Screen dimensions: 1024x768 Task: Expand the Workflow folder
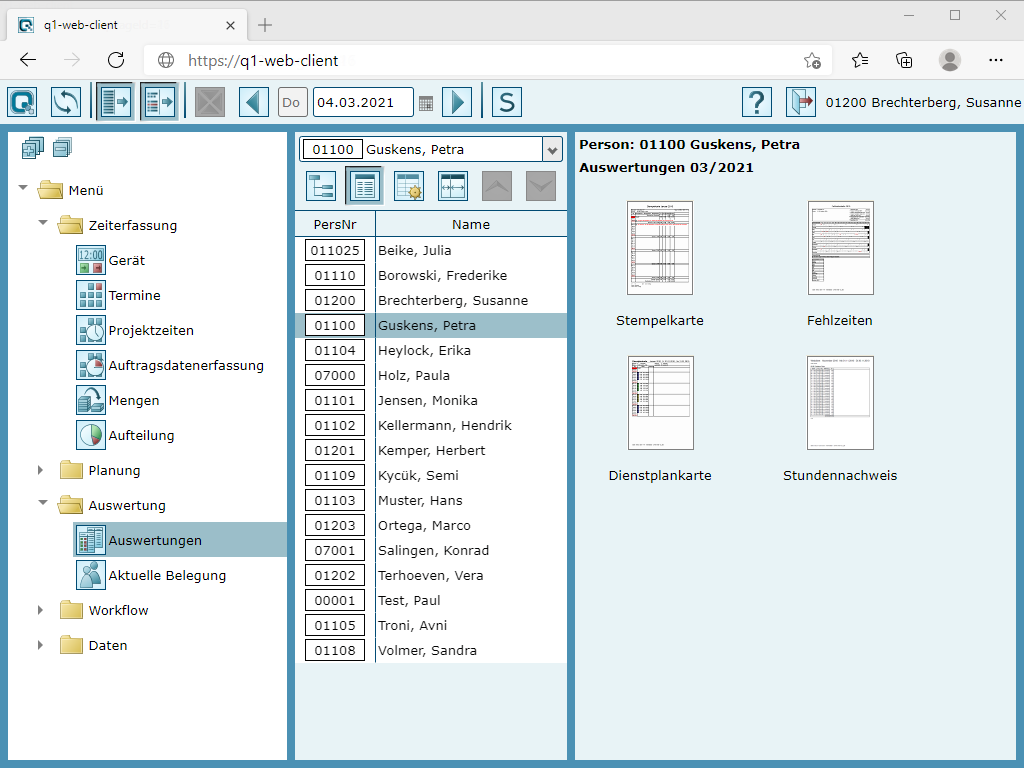41,610
